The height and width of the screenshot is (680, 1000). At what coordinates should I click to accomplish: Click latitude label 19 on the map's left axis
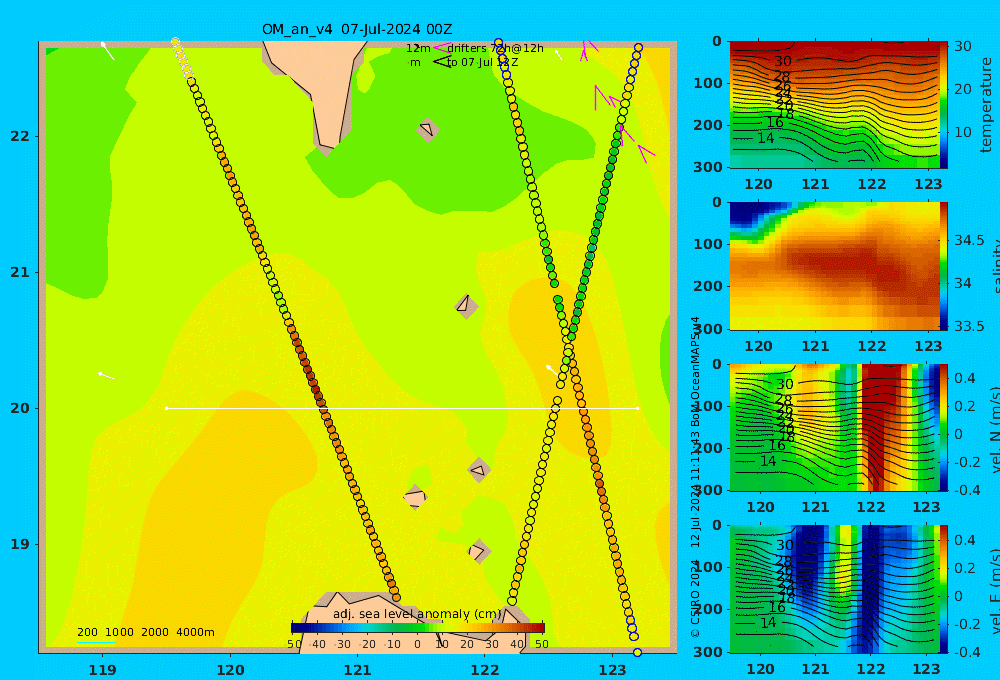coord(20,544)
